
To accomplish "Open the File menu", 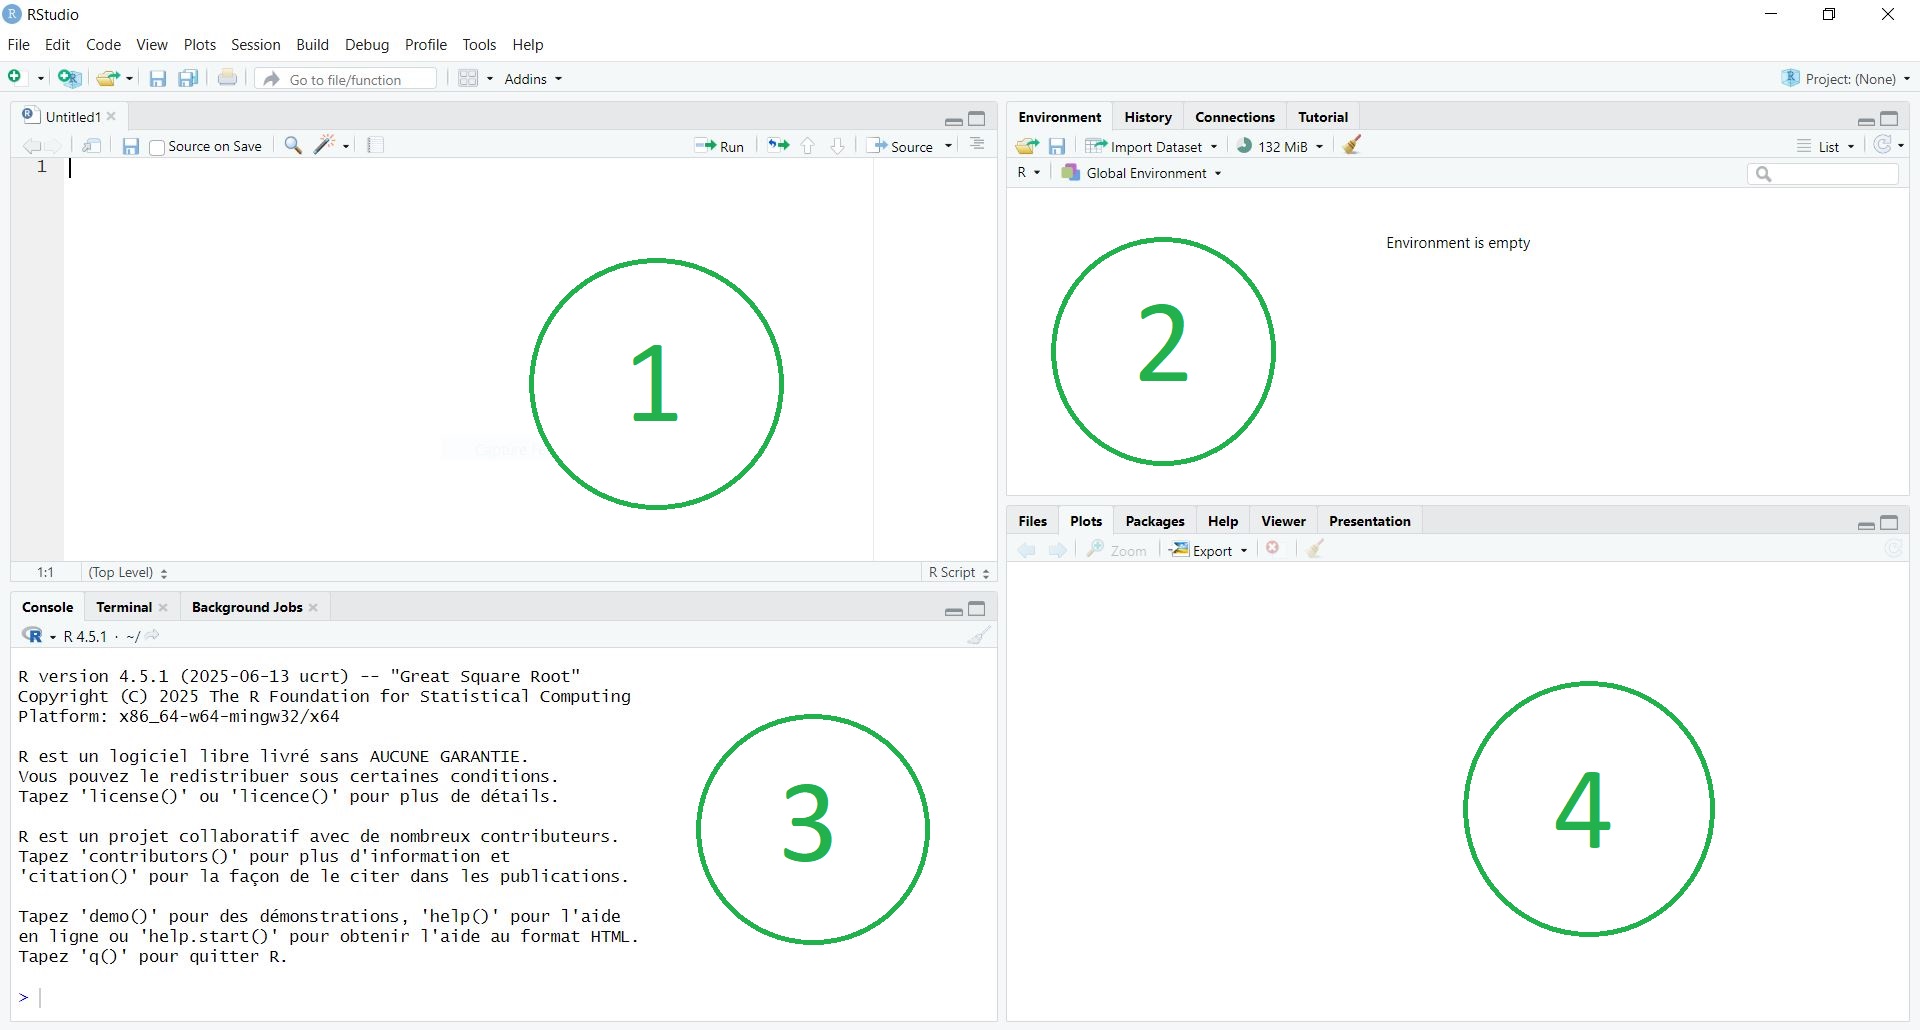I will 18,45.
